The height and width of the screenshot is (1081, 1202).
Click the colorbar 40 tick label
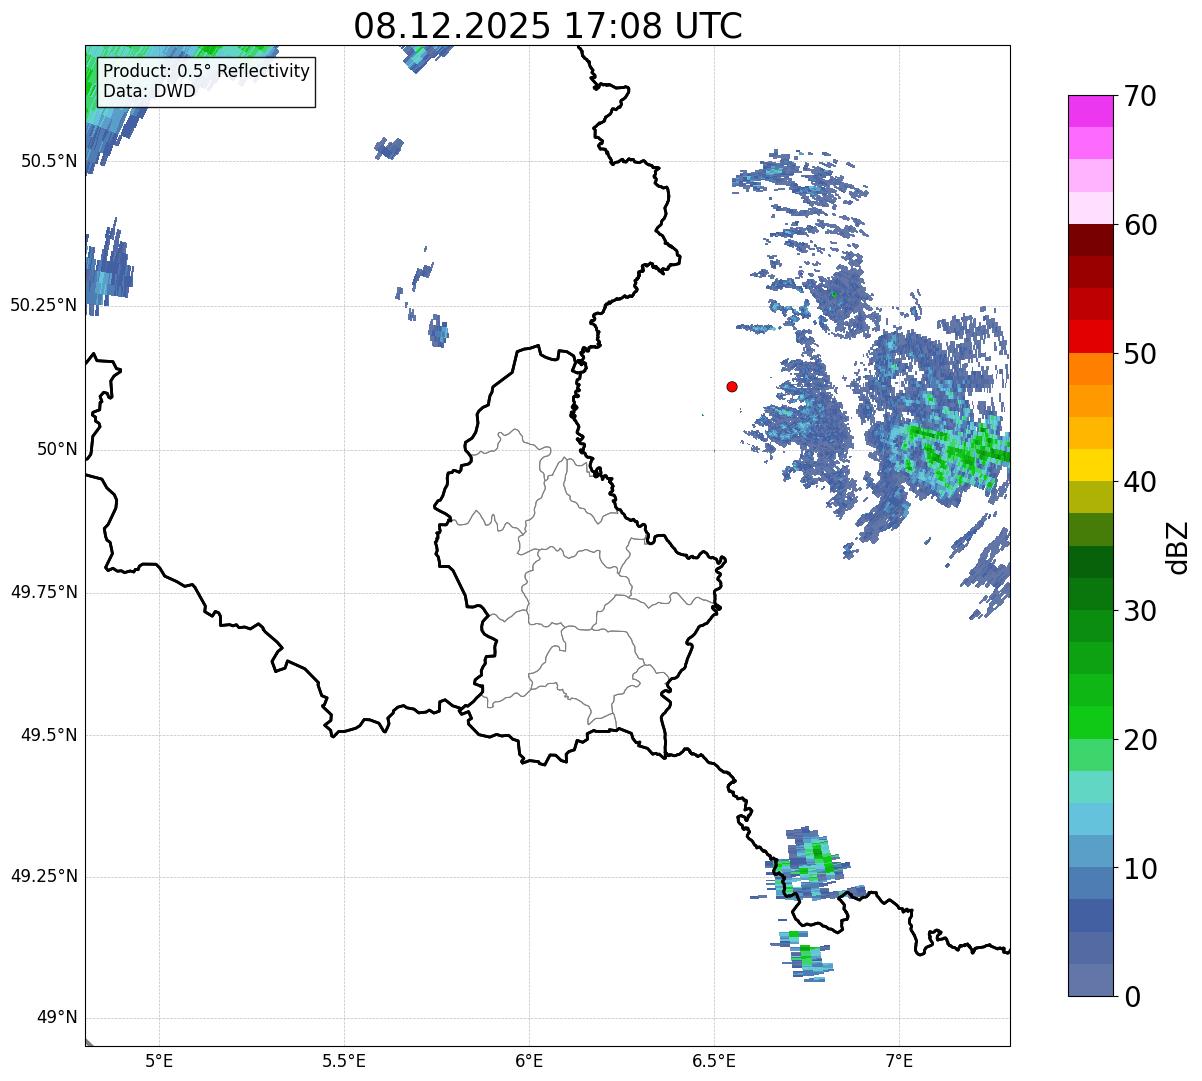click(1140, 482)
